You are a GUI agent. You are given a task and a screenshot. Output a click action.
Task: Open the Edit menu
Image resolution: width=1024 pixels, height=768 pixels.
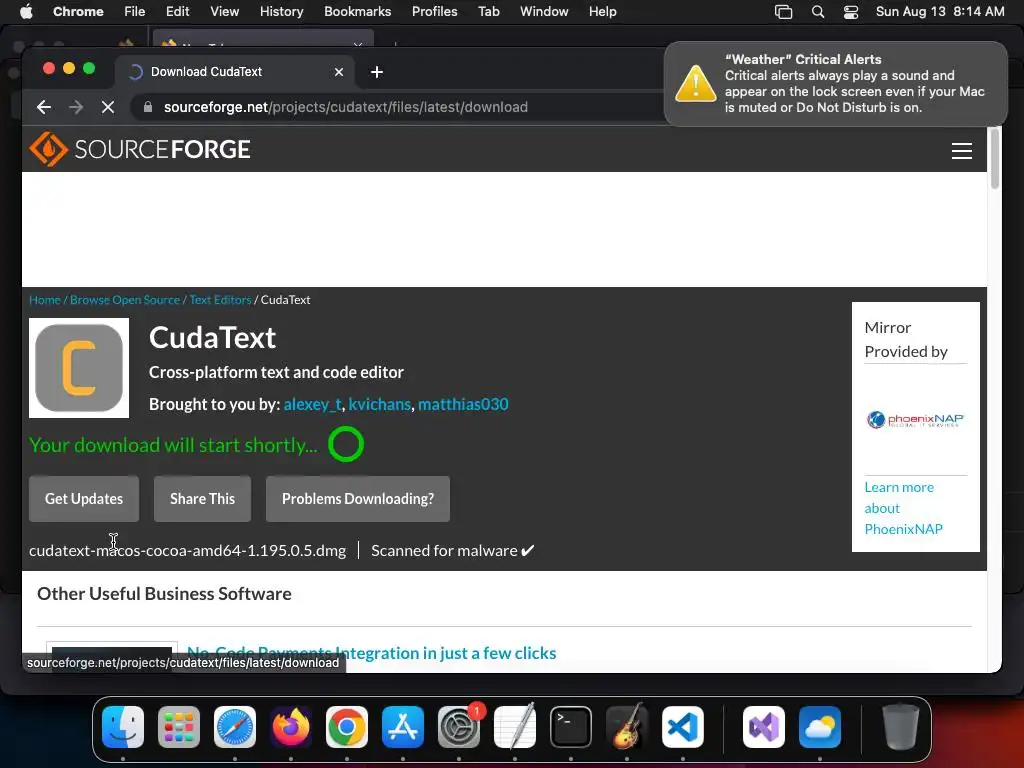(x=177, y=11)
